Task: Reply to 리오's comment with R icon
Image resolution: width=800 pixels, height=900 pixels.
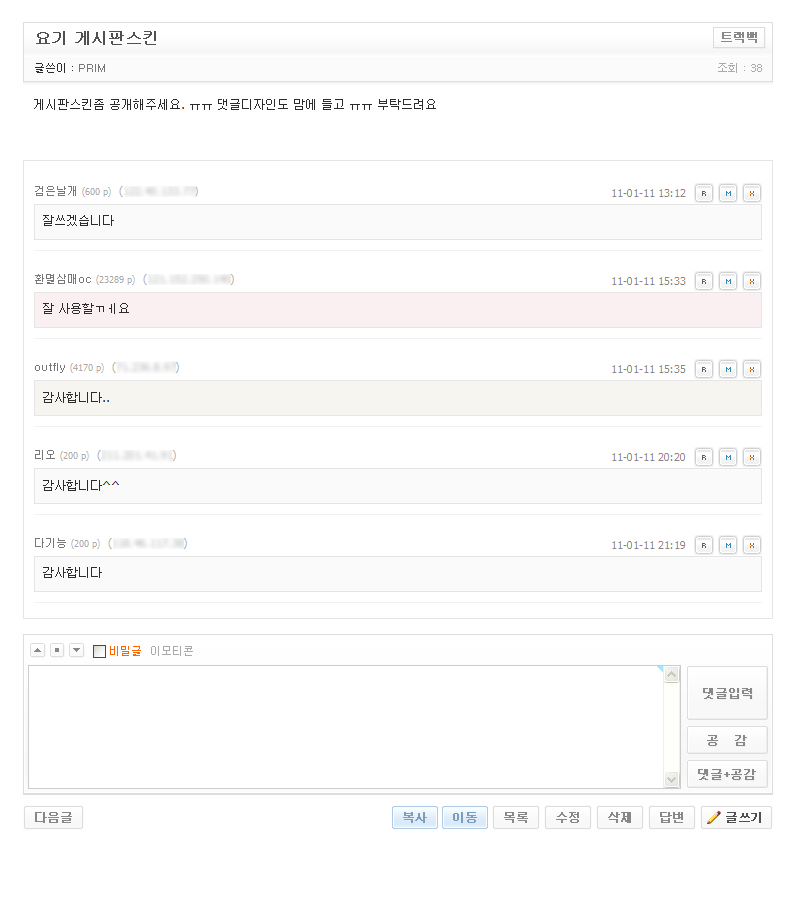Action: pyautogui.click(x=704, y=457)
